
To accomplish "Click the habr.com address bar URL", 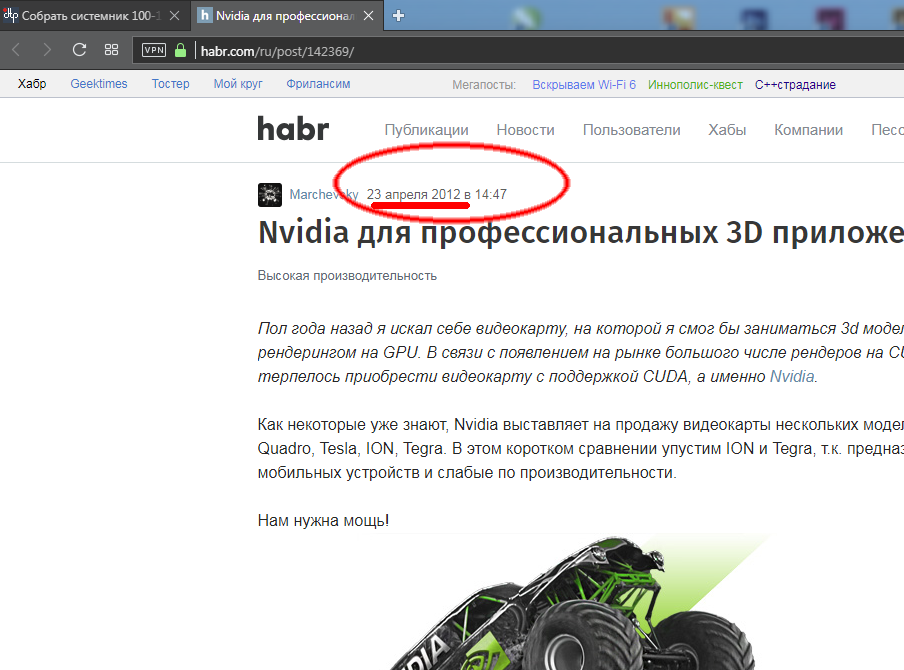I will tap(277, 51).
